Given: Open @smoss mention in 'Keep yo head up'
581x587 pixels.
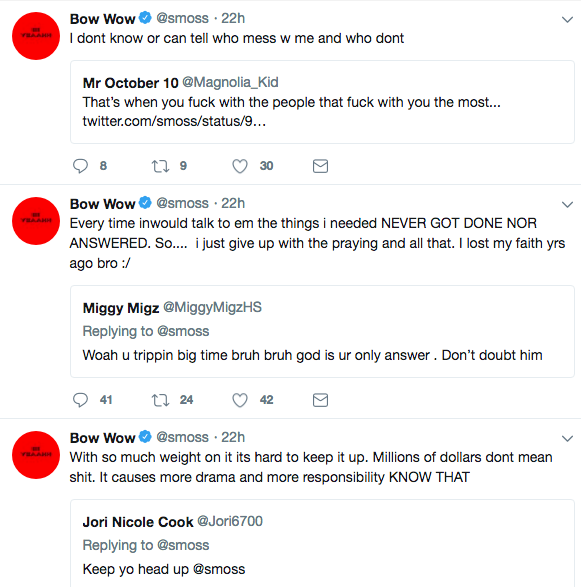Looking at the screenshot, I should click(219, 569).
